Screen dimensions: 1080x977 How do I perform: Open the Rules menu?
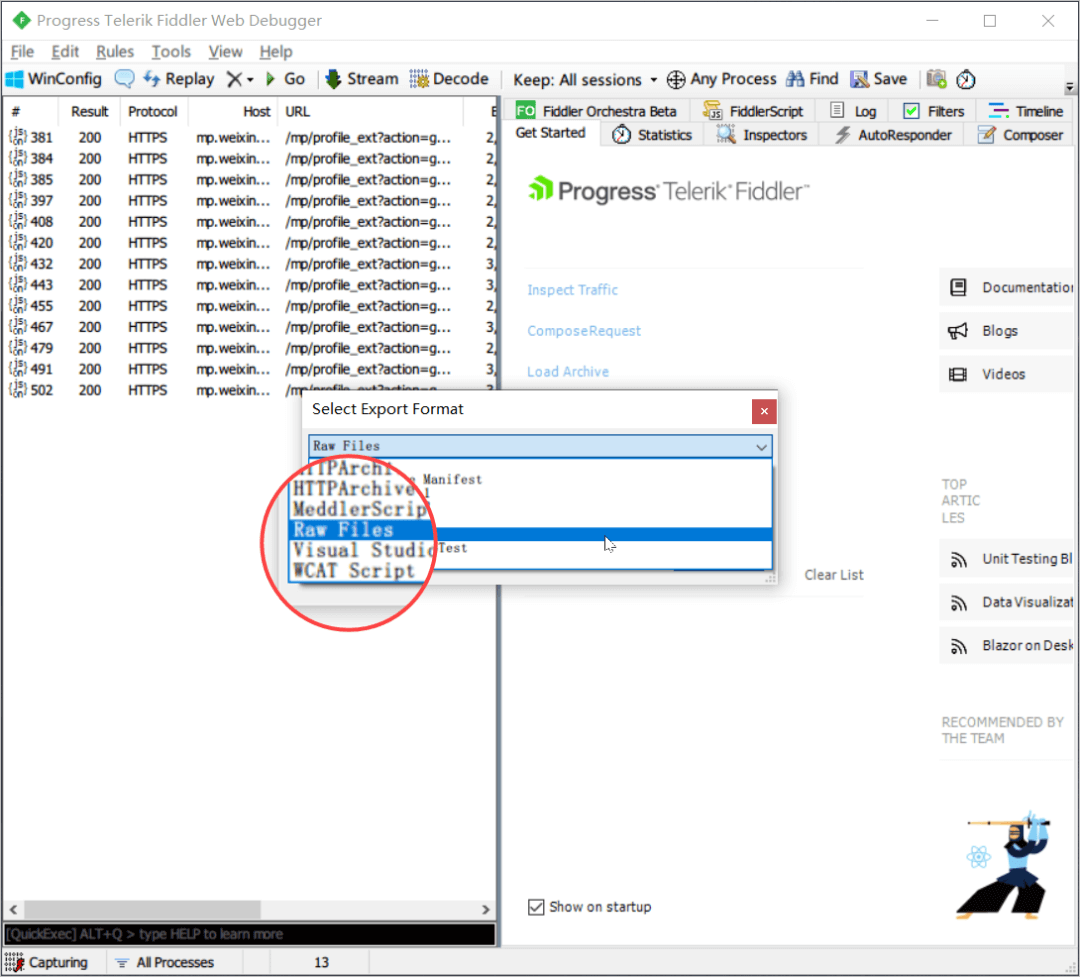pyautogui.click(x=114, y=52)
